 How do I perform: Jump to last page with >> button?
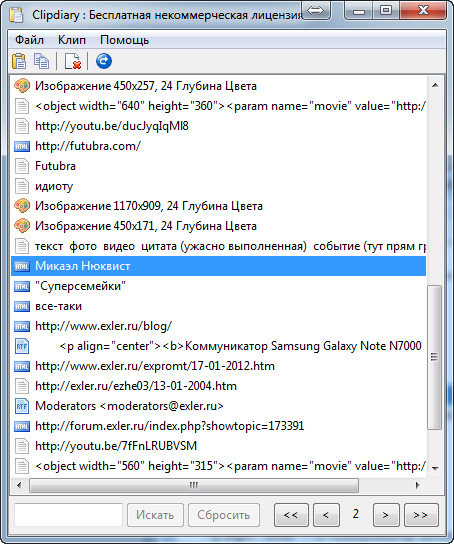[421, 515]
